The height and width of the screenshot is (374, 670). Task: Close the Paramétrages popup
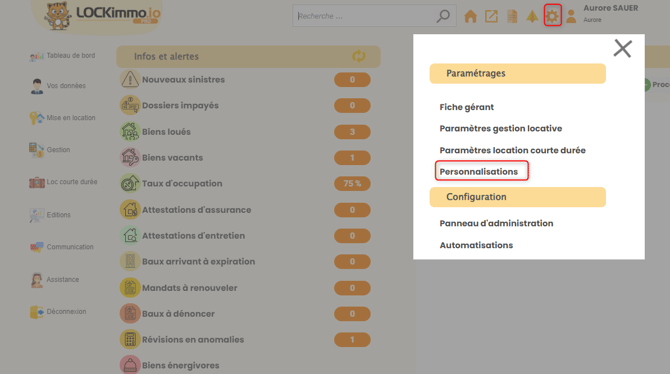point(623,48)
